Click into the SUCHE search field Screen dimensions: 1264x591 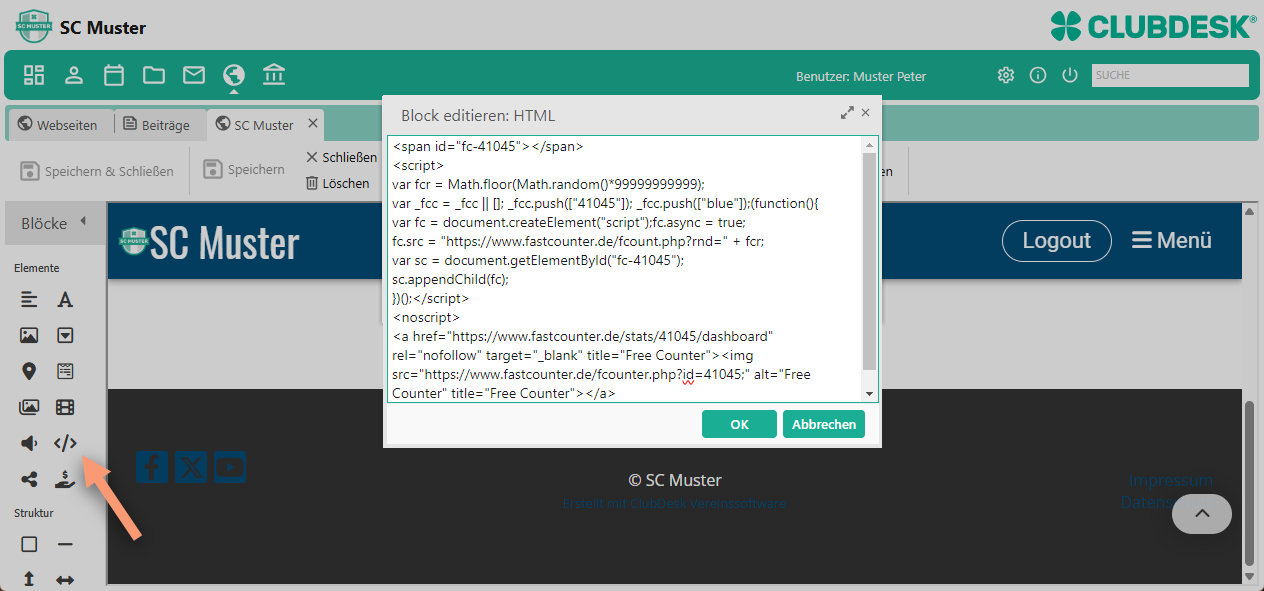click(x=1170, y=75)
